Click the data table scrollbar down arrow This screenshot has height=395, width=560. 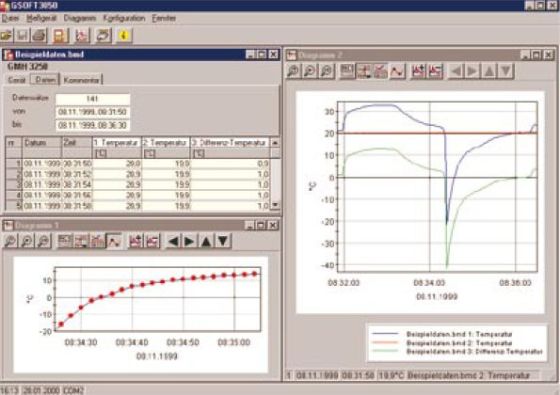coord(275,205)
